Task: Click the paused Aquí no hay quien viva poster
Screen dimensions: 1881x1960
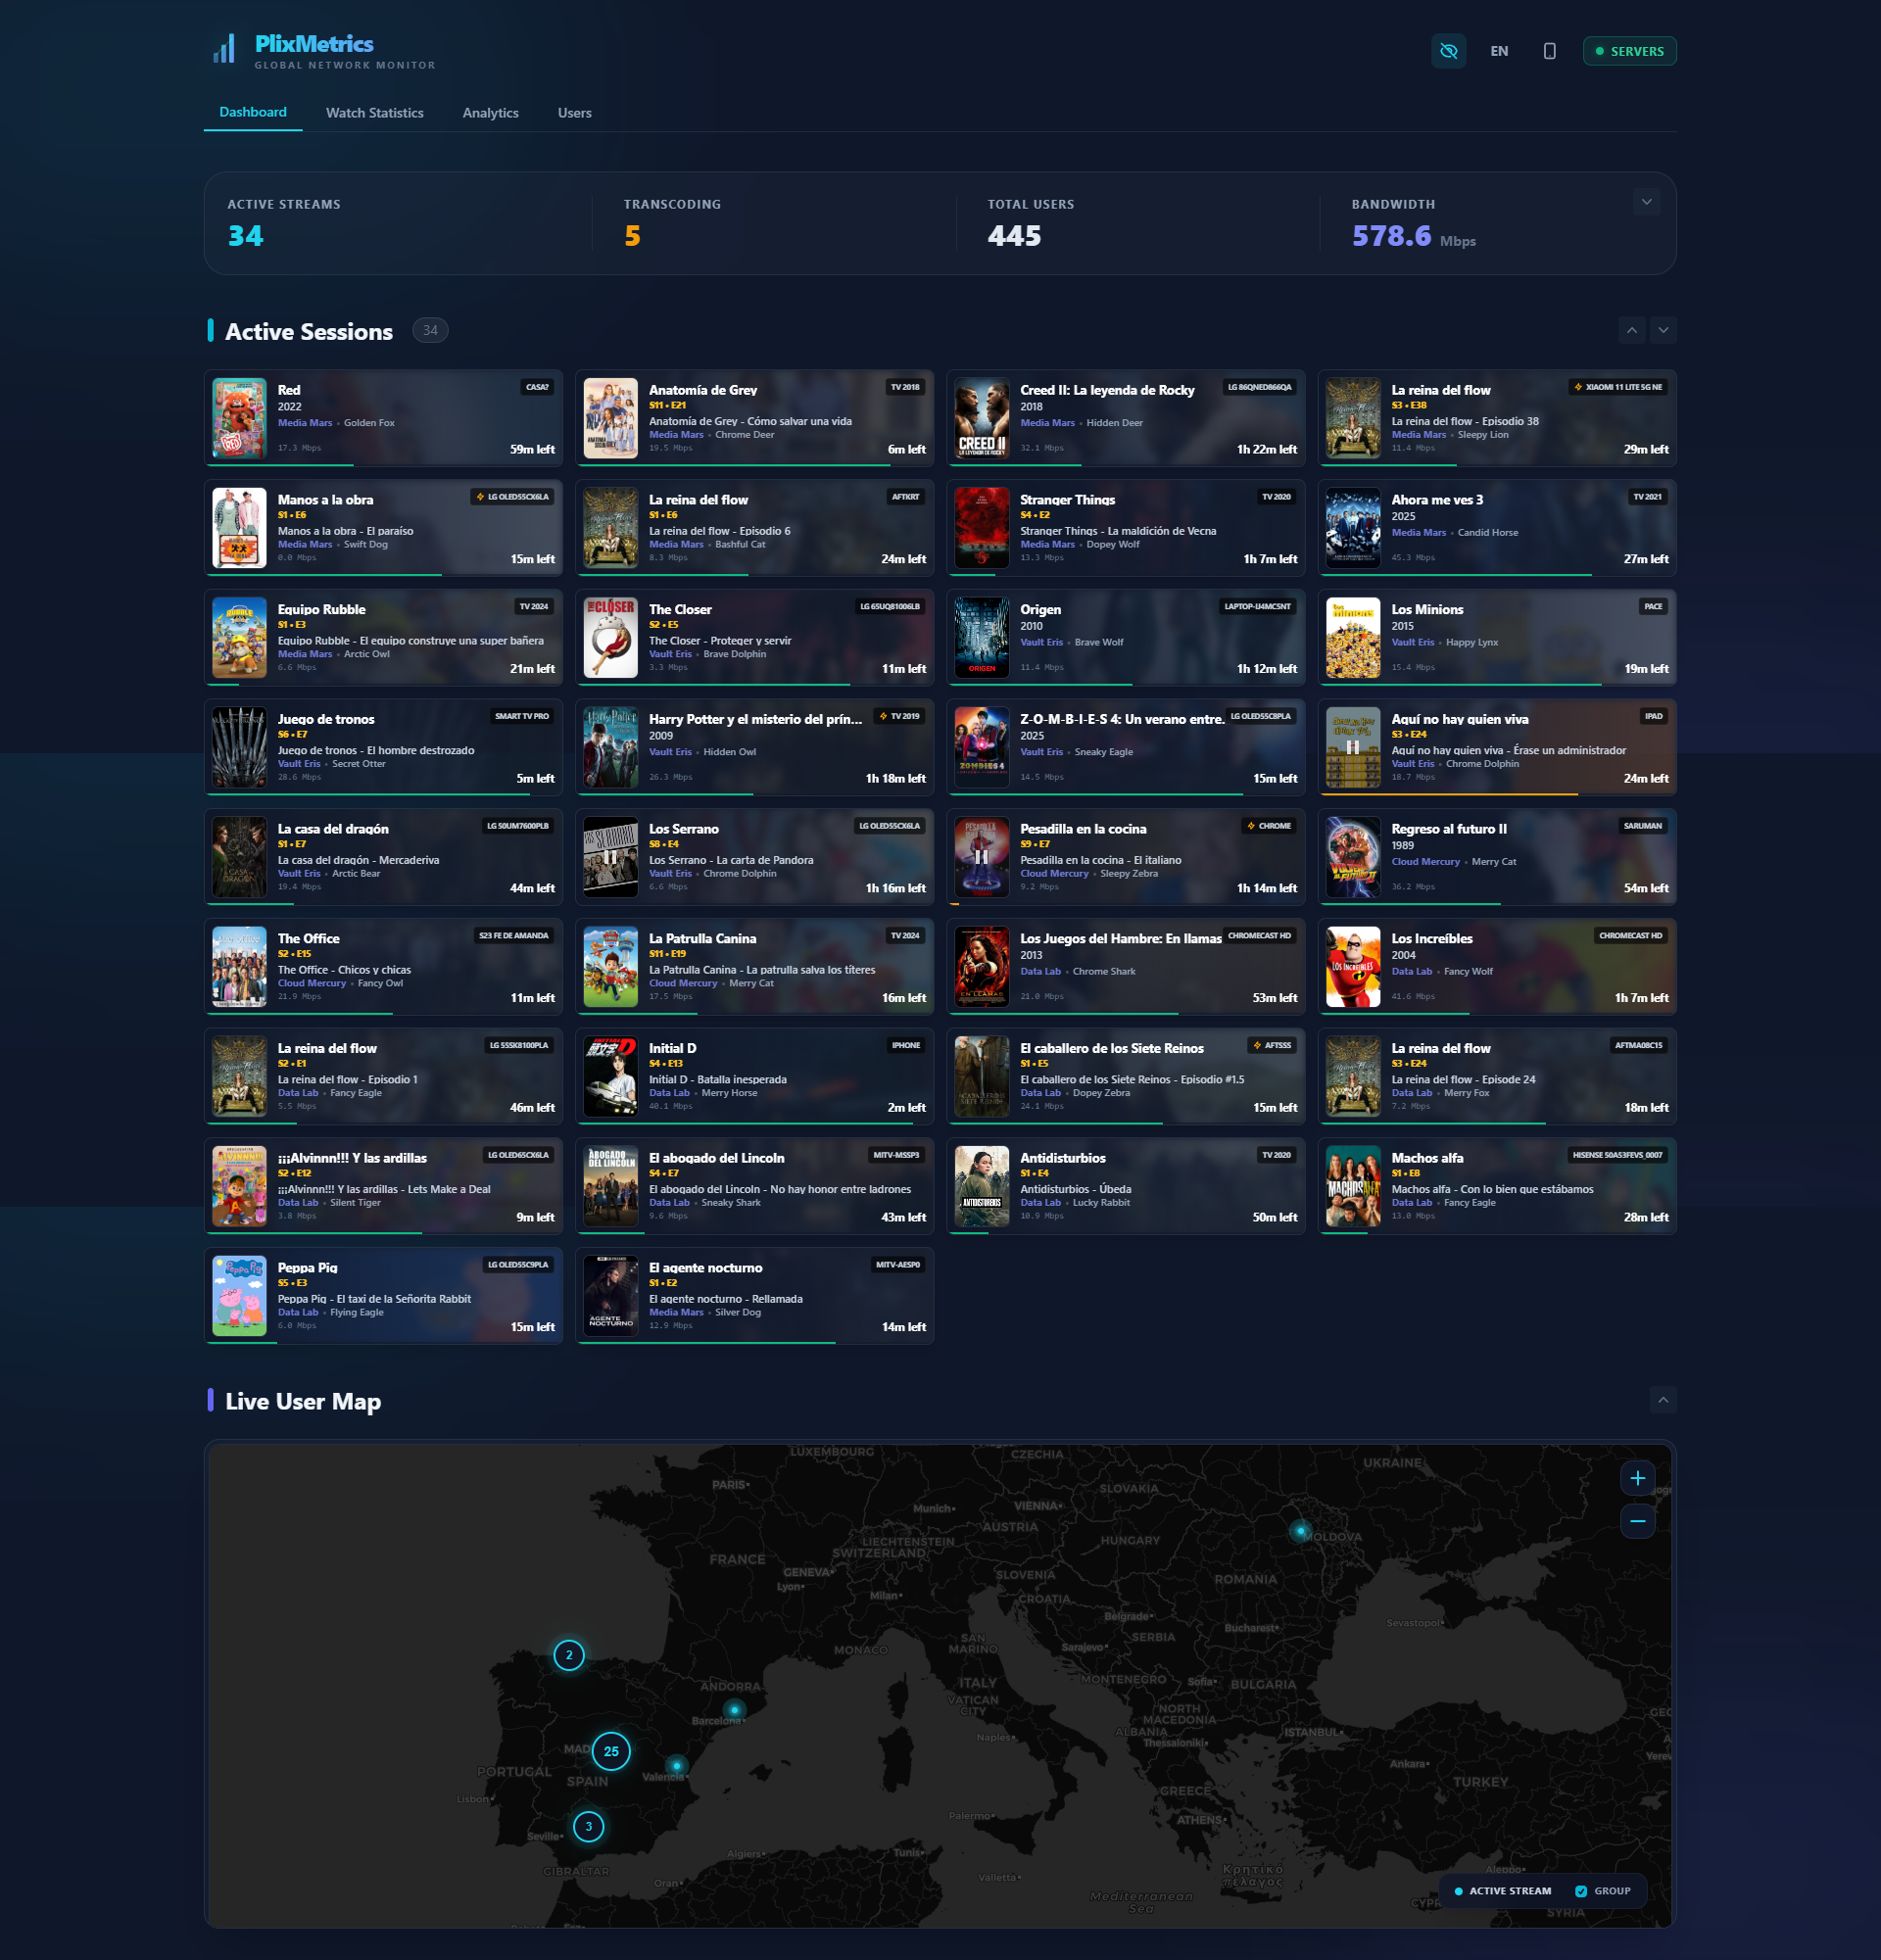Action: 1353,748
